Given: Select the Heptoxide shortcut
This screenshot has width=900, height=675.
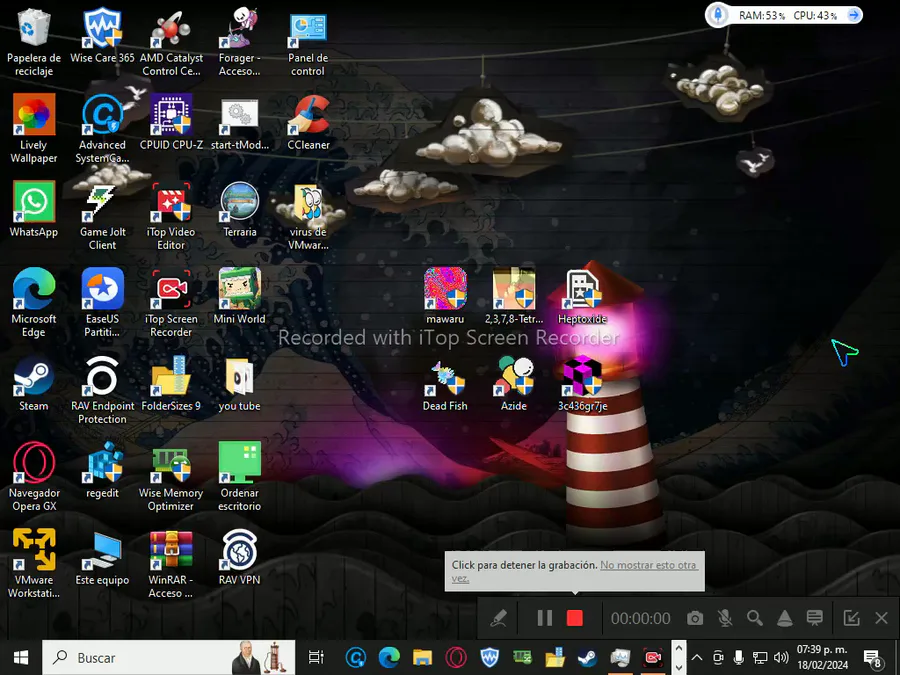Looking at the screenshot, I should [x=582, y=296].
